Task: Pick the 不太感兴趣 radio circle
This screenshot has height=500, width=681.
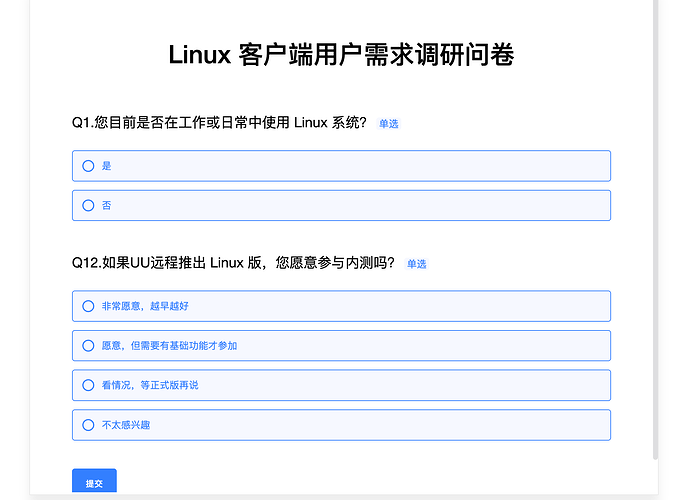Action: point(88,425)
